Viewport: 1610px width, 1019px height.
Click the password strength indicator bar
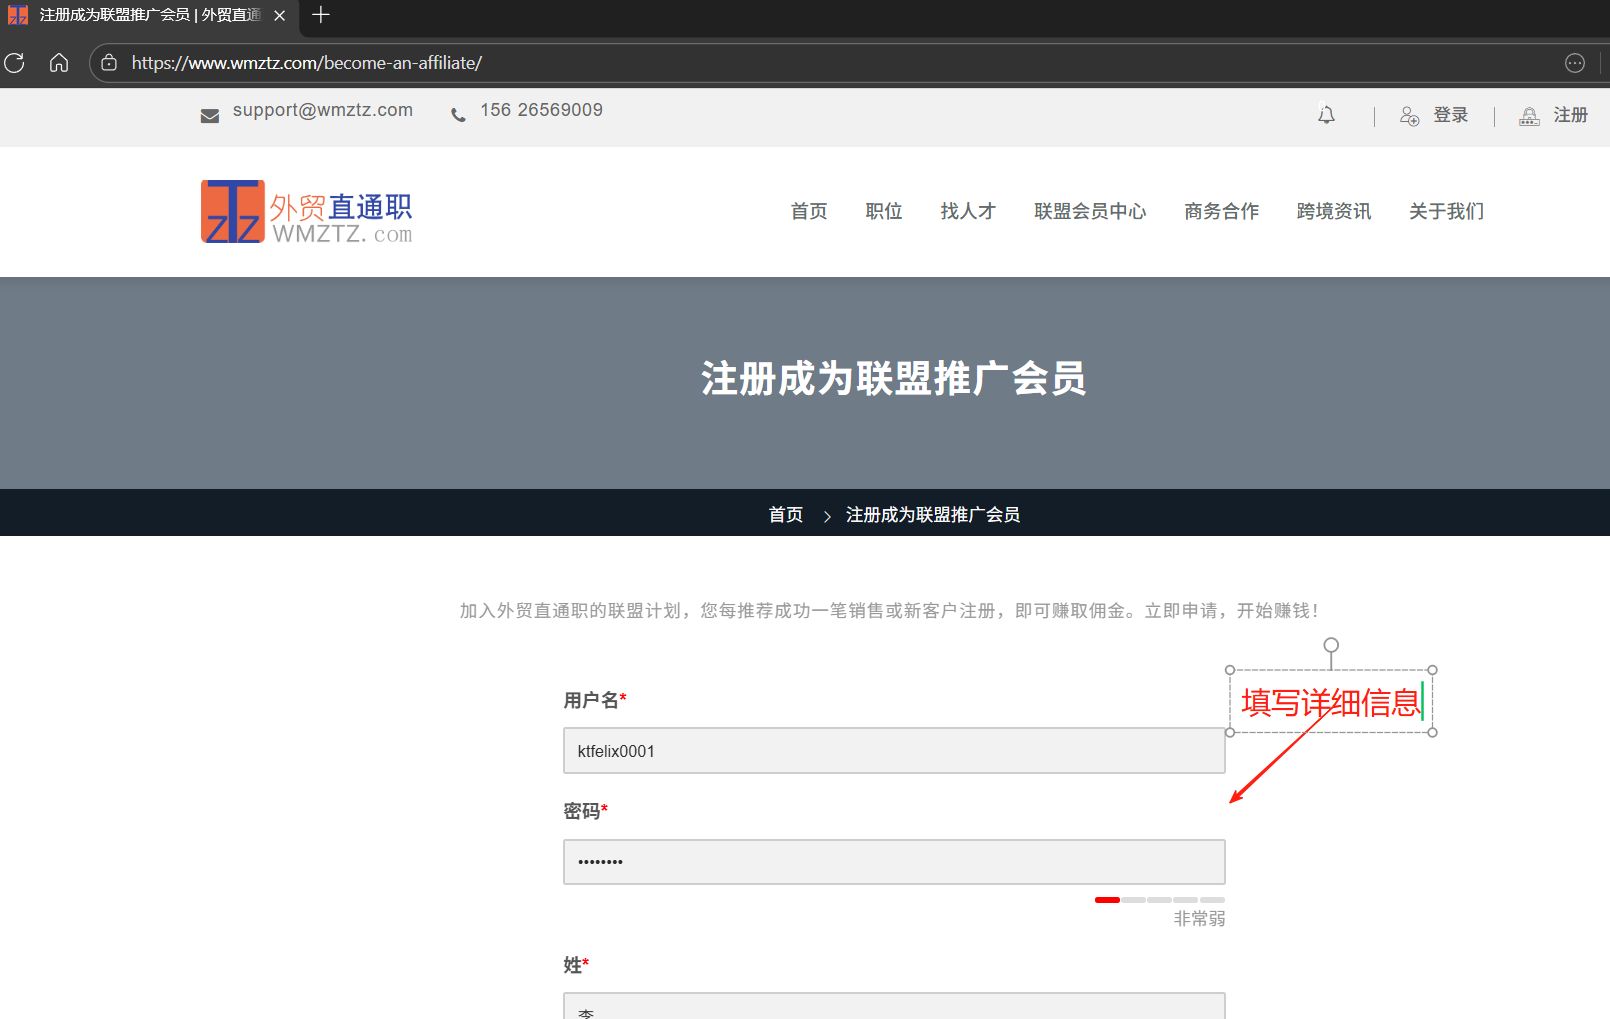tap(1158, 899)
